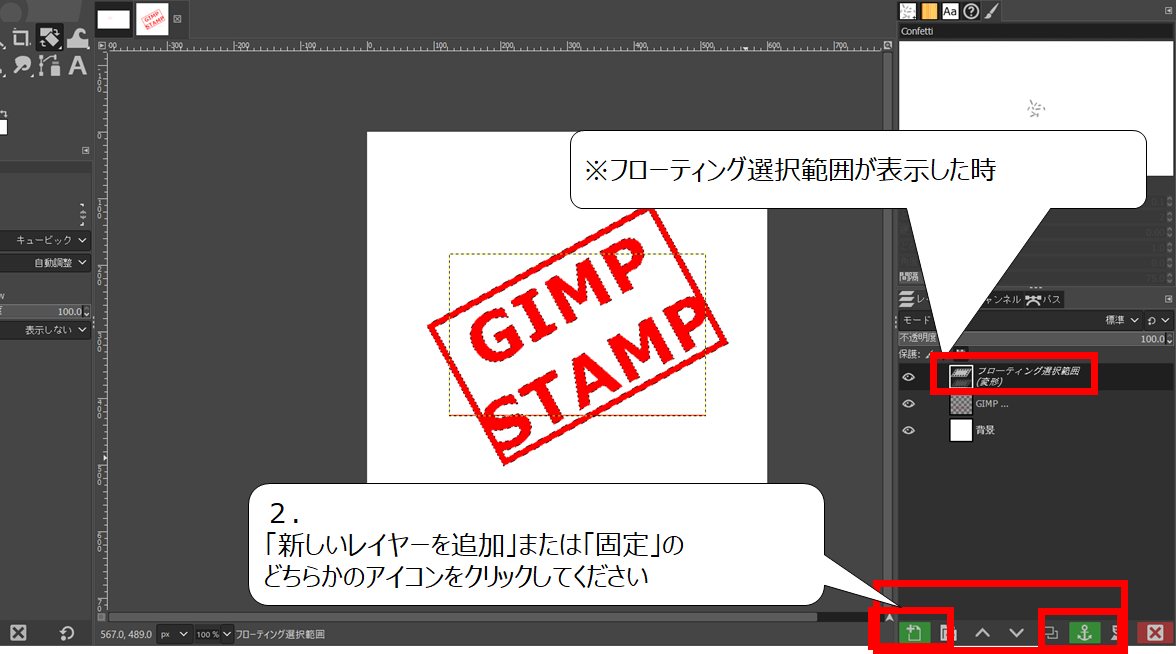Click the reset tool options icon
The image size is (1176, 654).
67,634
